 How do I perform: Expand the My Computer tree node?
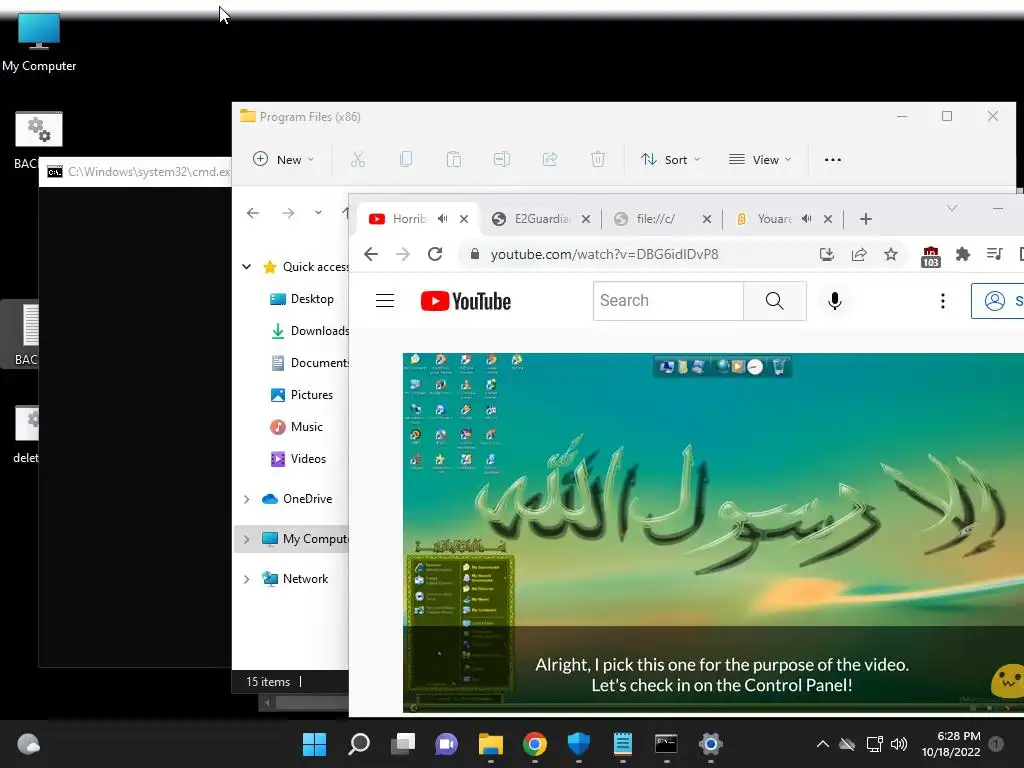click(246, 539)
